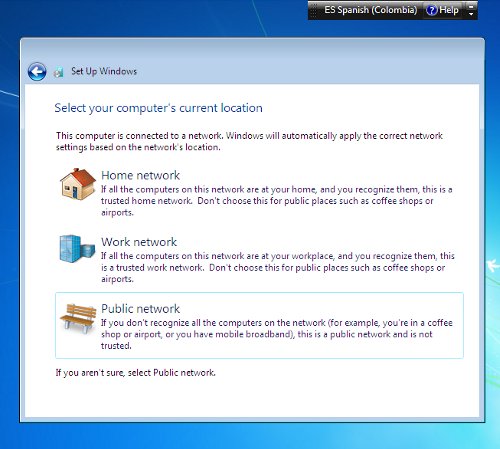Open the ES Spanish (Colombia) input language menu
Image resolution: width=500 pixels, height=449 pixels.
point(370,10)
